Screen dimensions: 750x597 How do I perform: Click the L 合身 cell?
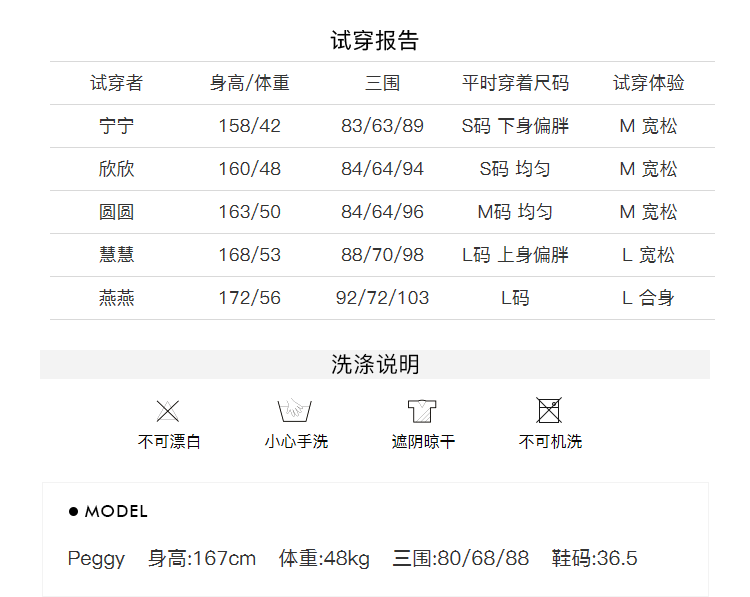click(649, 298)
